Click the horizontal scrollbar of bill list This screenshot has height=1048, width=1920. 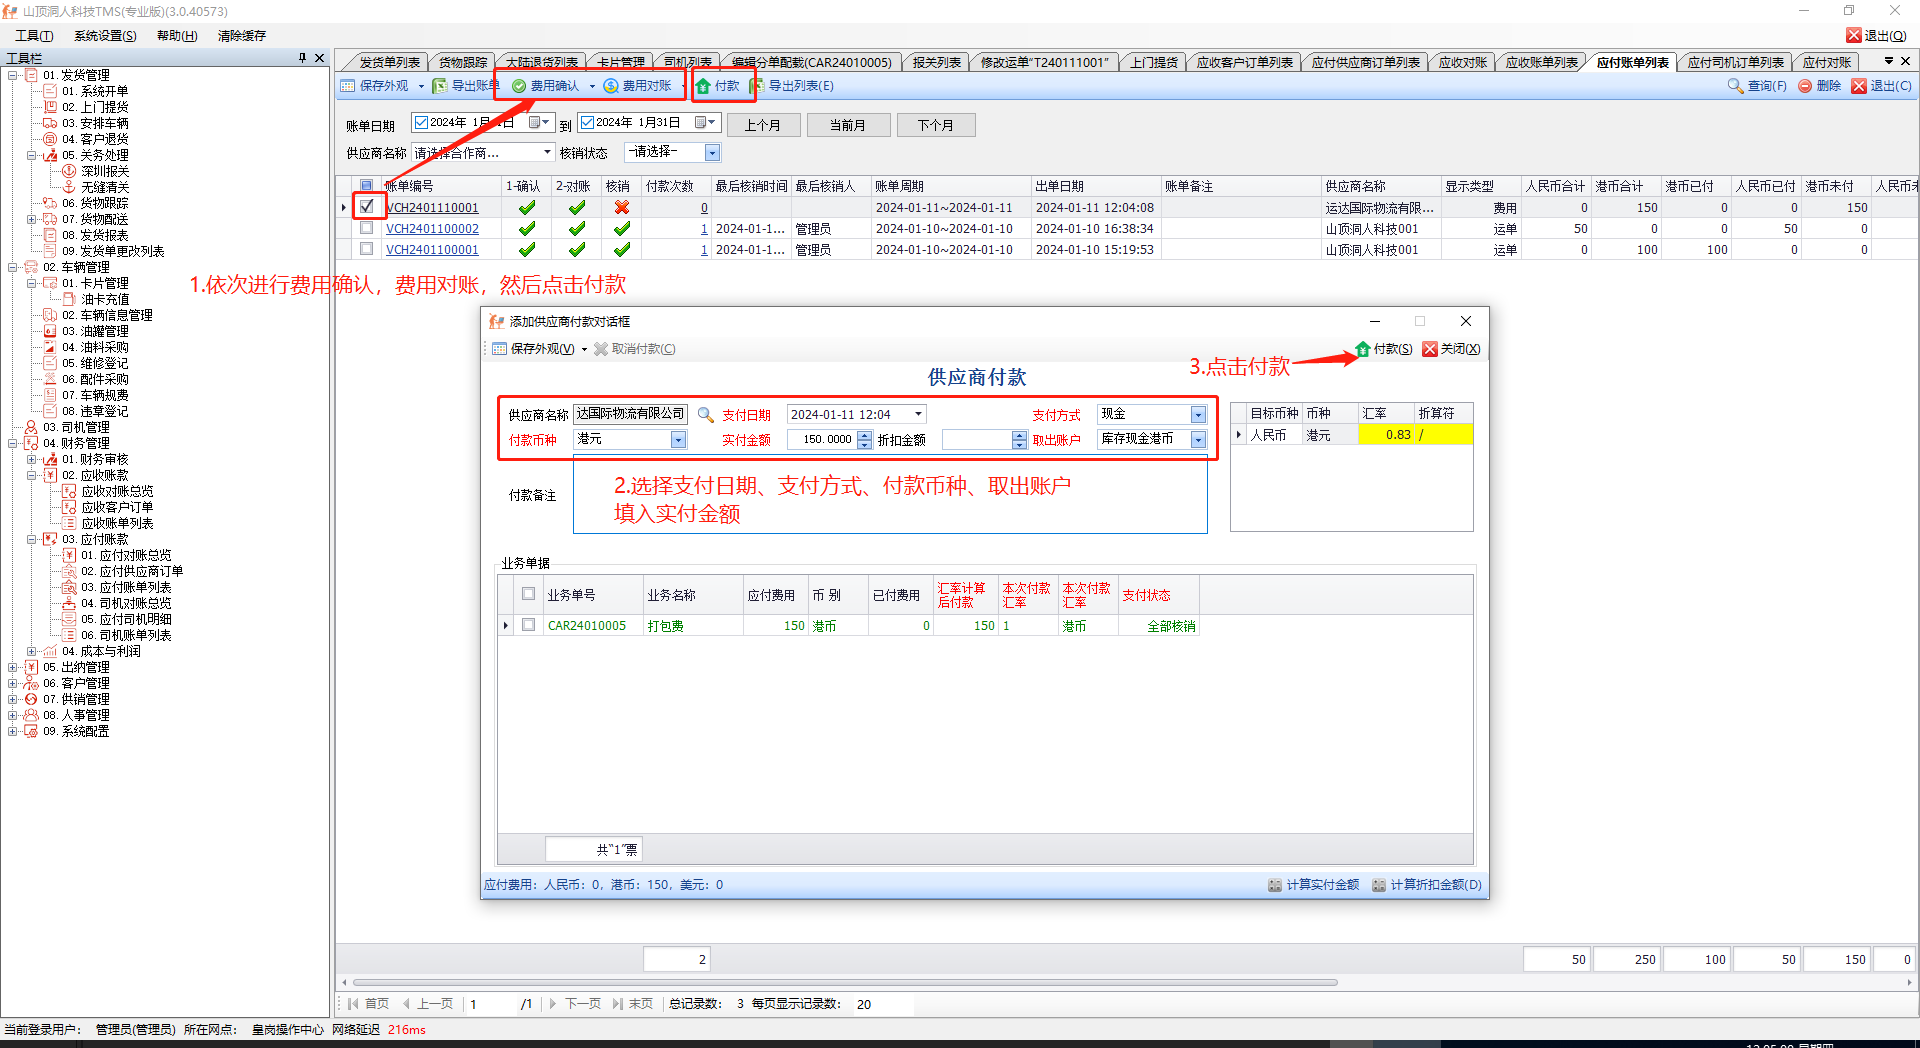[845, 983]
